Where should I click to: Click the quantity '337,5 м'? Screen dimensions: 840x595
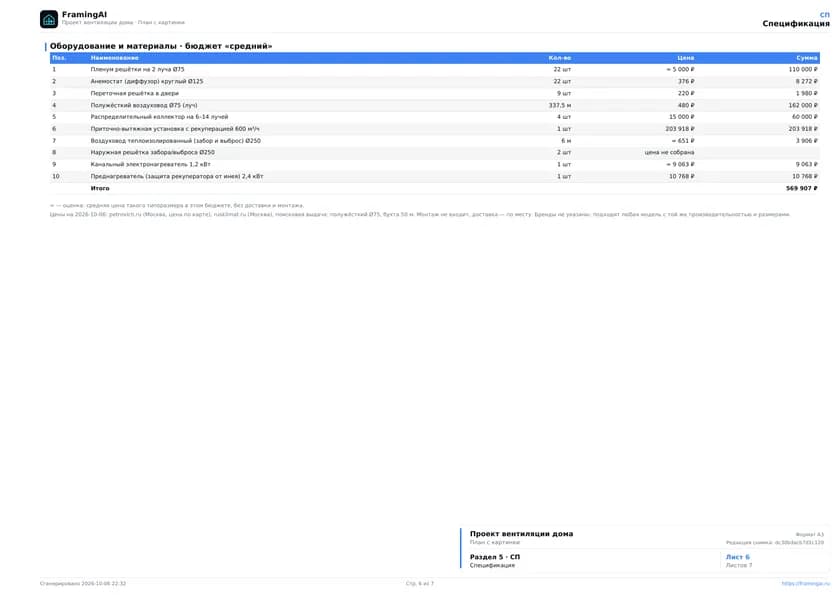pos(560,106)
